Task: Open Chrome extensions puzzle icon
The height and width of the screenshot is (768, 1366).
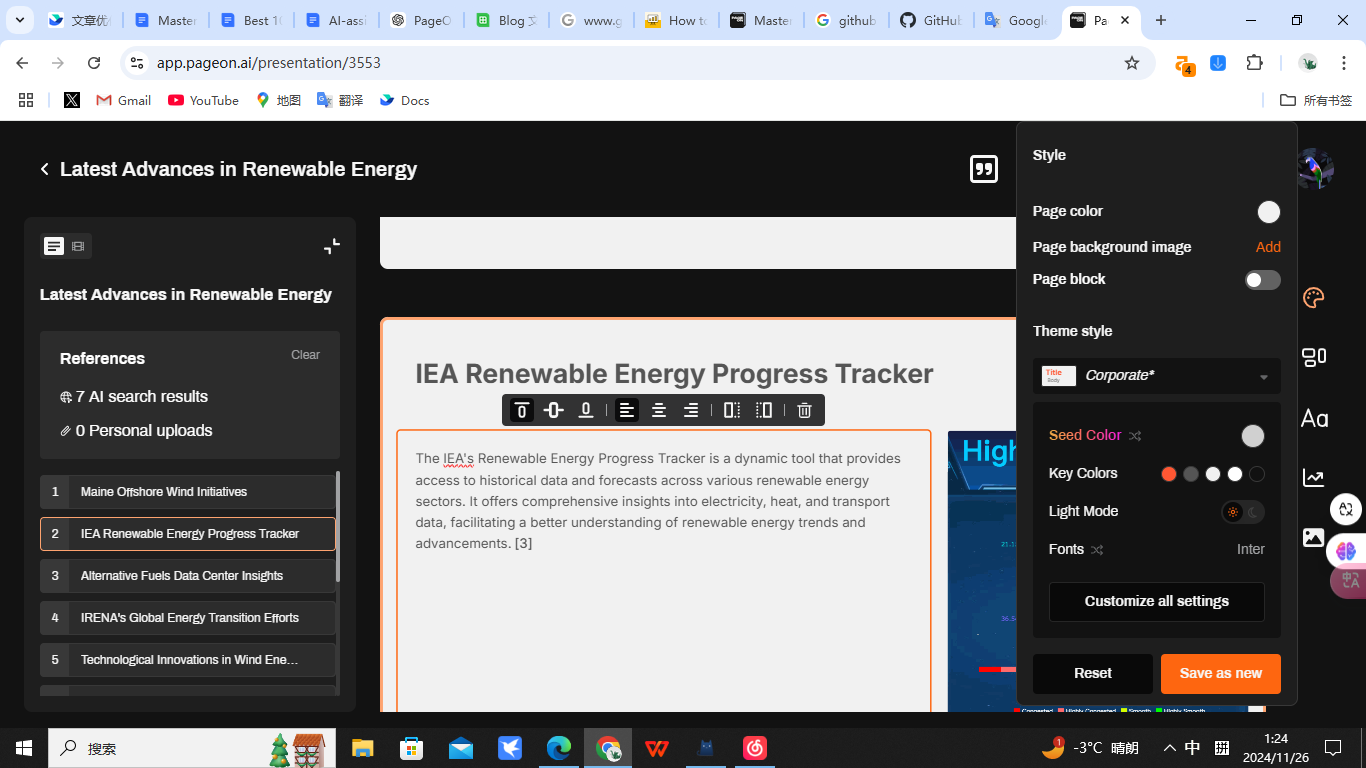Action: coord(1255,63)
